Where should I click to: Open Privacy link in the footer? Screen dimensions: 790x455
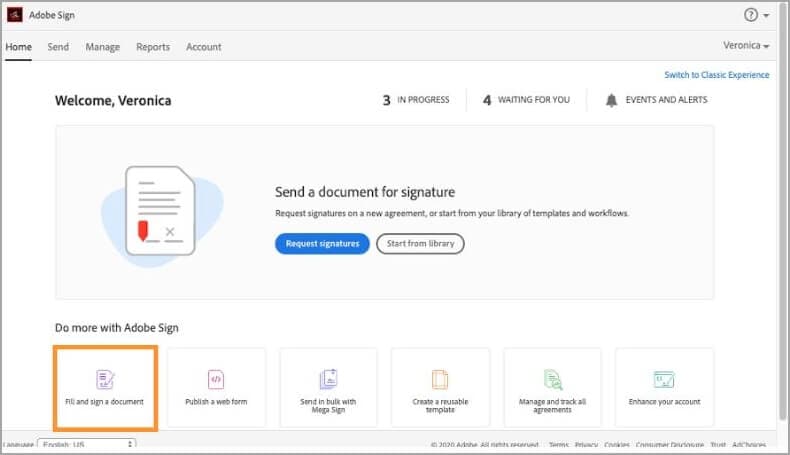pos(586,445)
